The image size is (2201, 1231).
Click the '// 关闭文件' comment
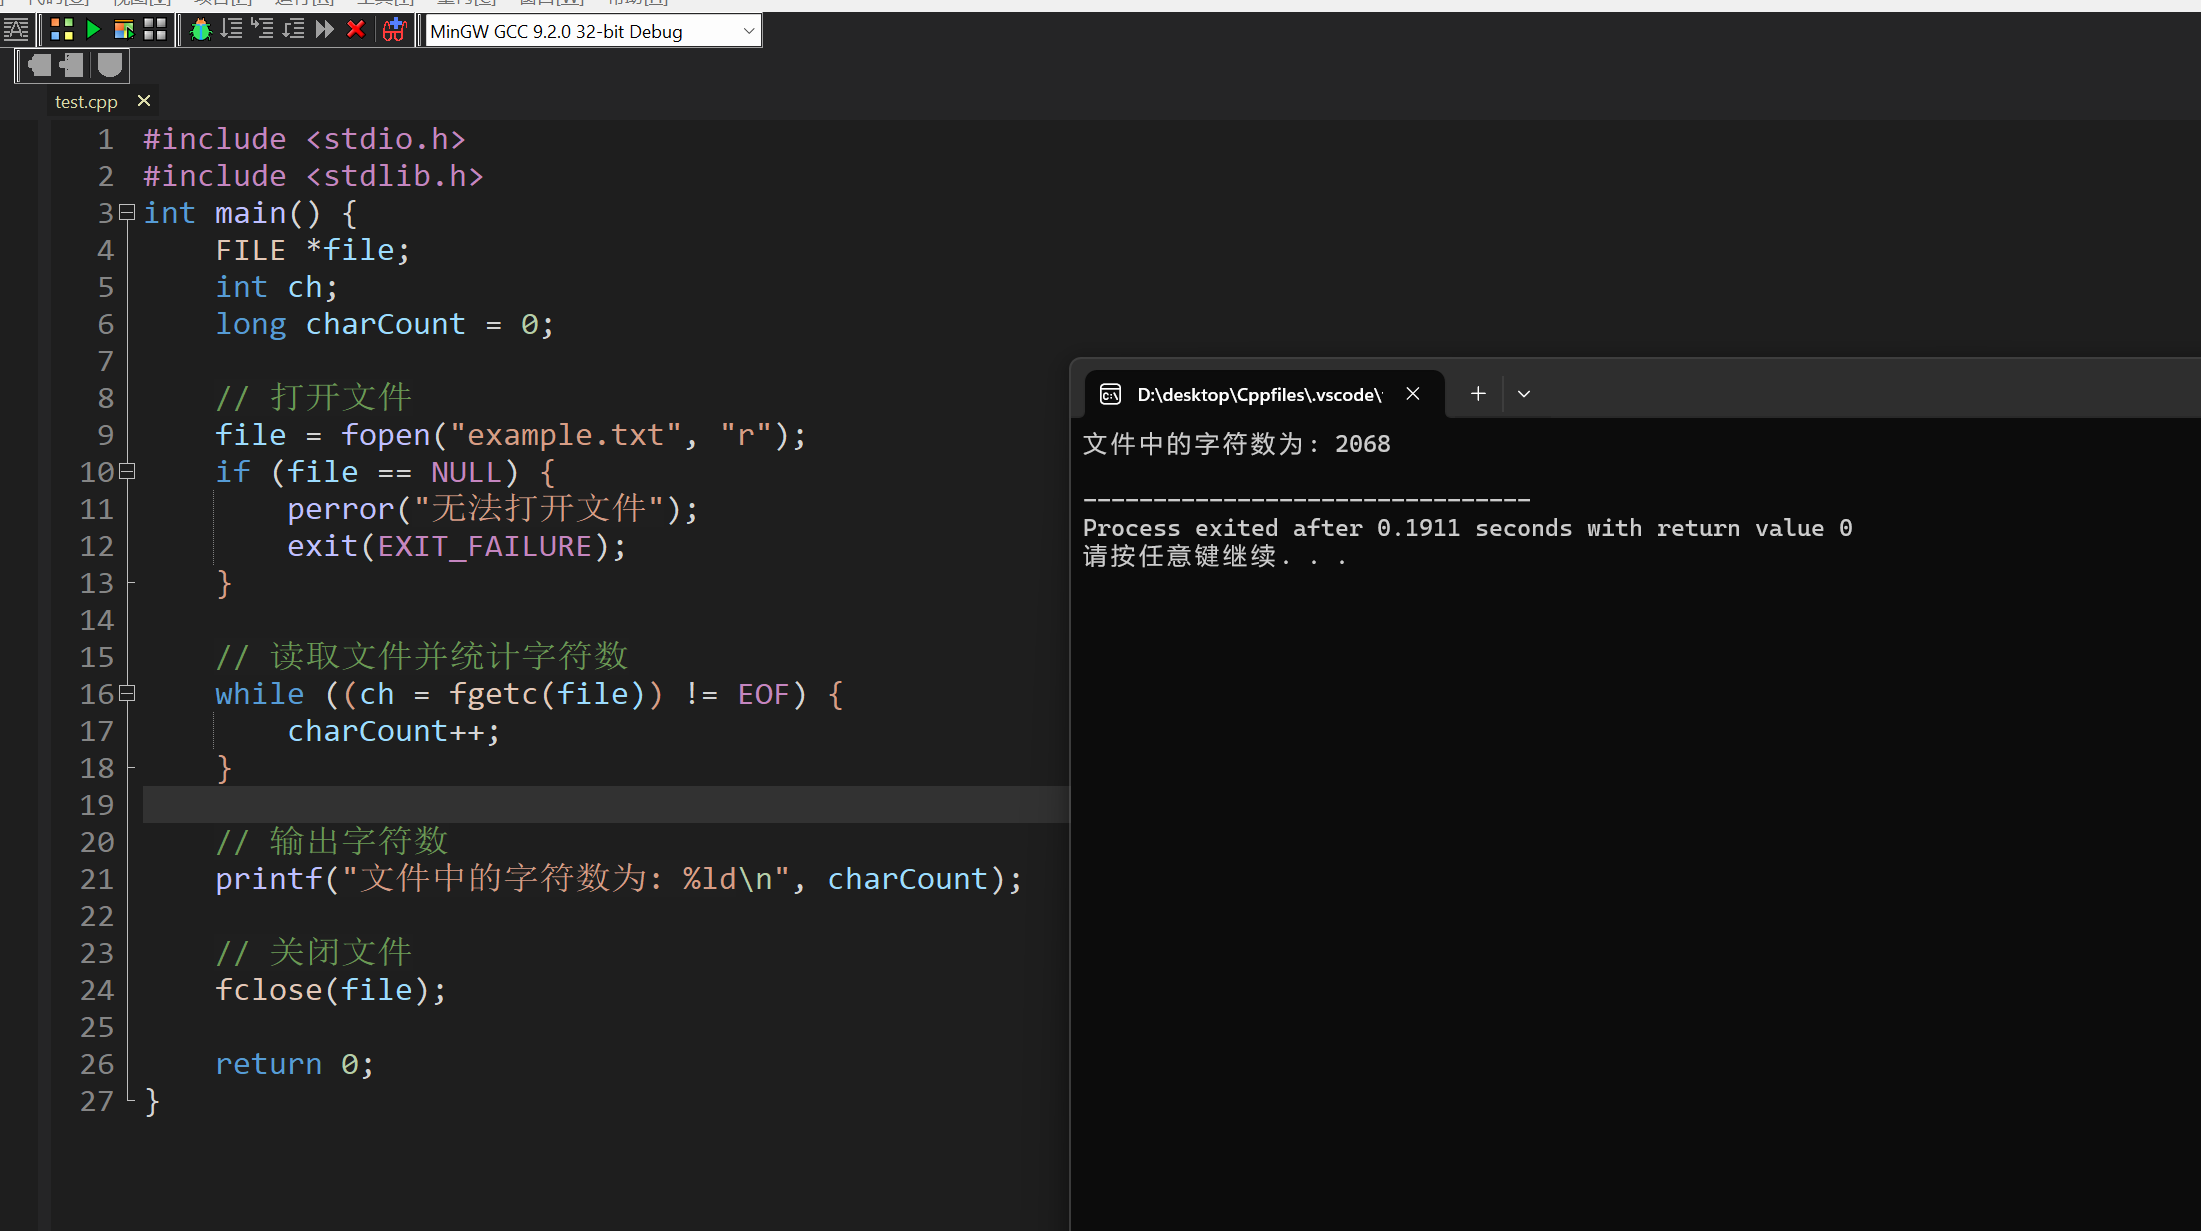[x=313, y=953]
